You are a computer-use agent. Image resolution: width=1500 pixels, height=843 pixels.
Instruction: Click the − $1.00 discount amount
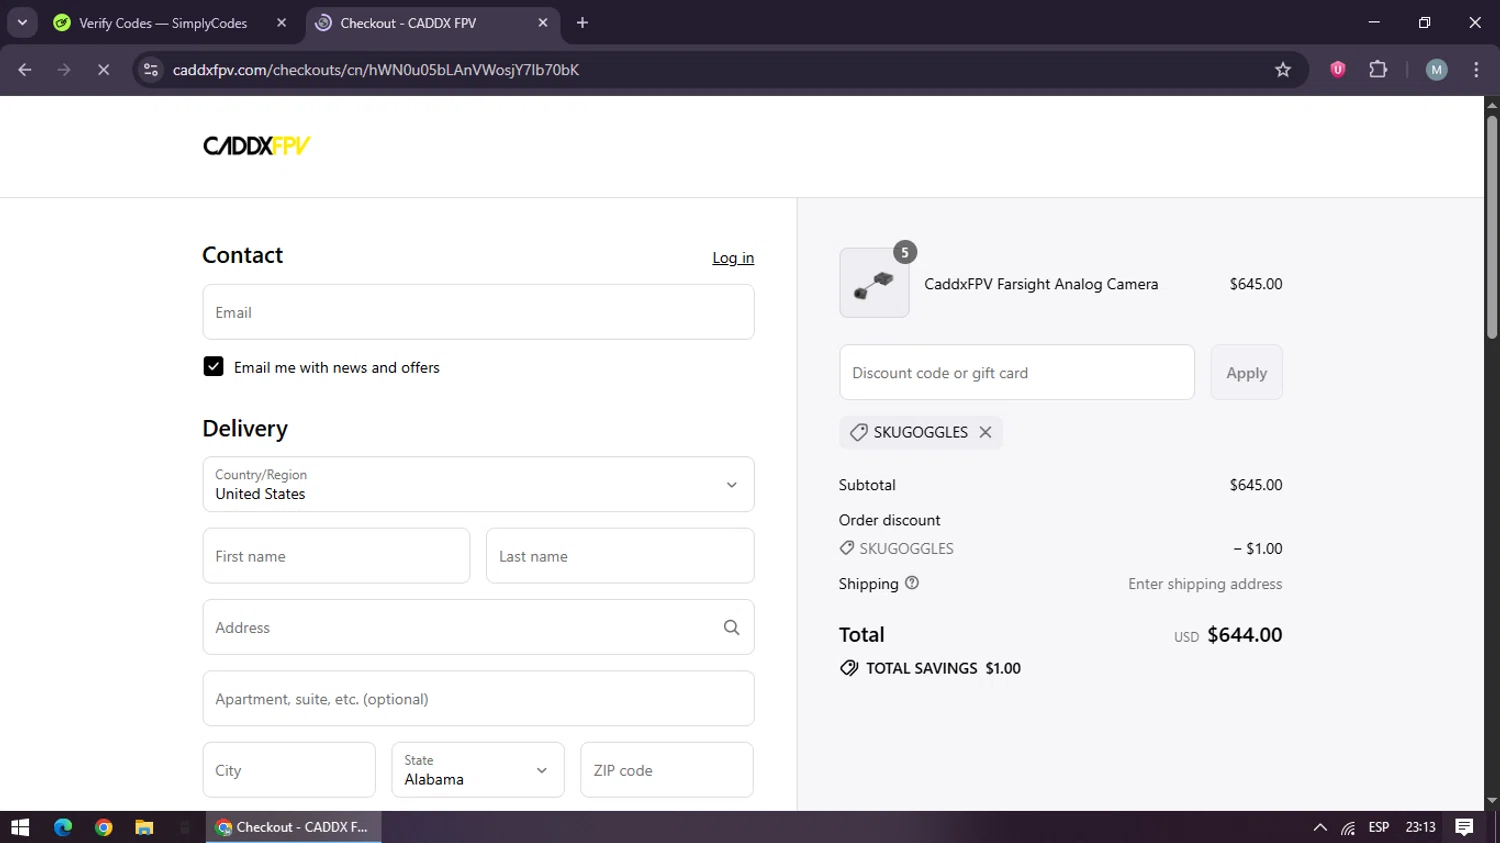pos(1258,549)
